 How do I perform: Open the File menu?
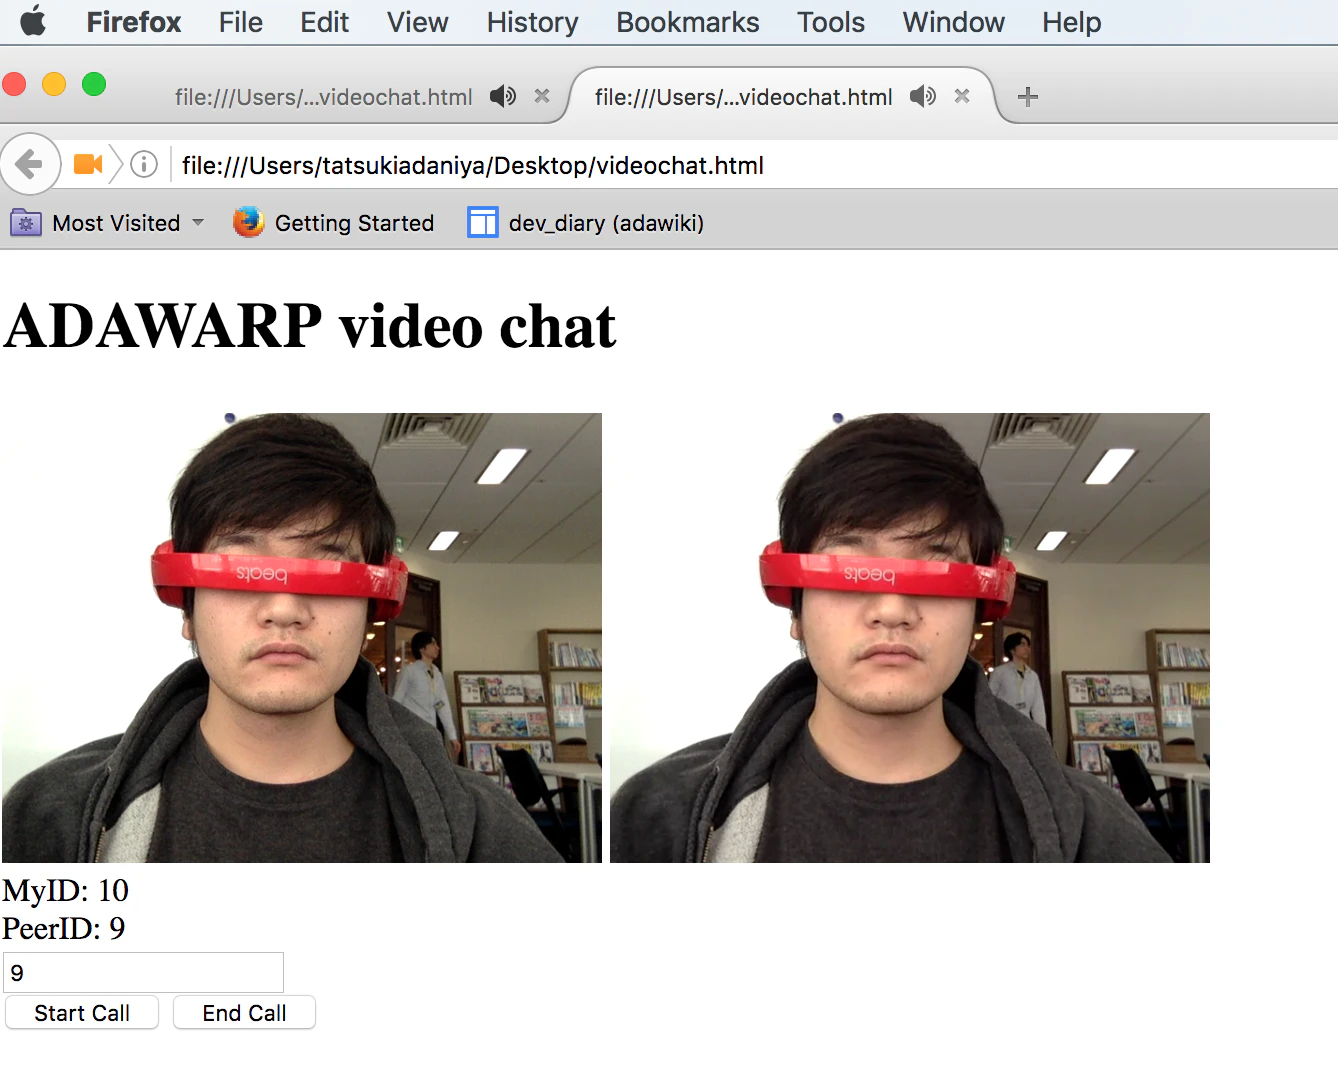[x=241, y=22]
